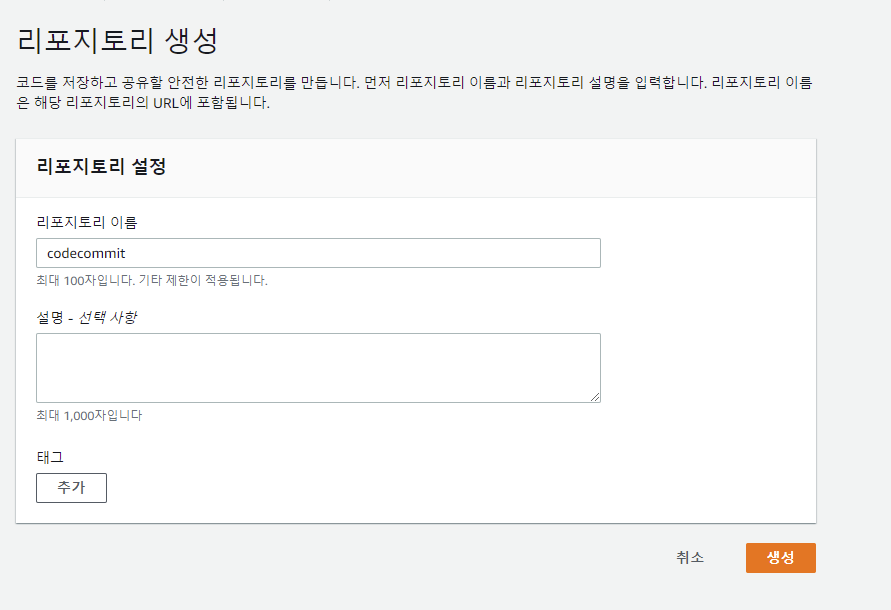The height and width of the screenshot is (610, 891).
Task: Add a tag with the 추가 button
Action: coord(71,488)
